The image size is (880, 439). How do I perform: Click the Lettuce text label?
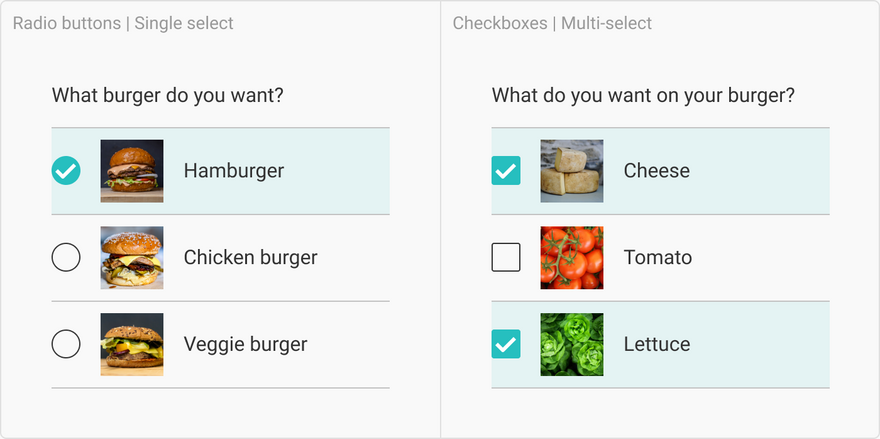pos(656,344)
